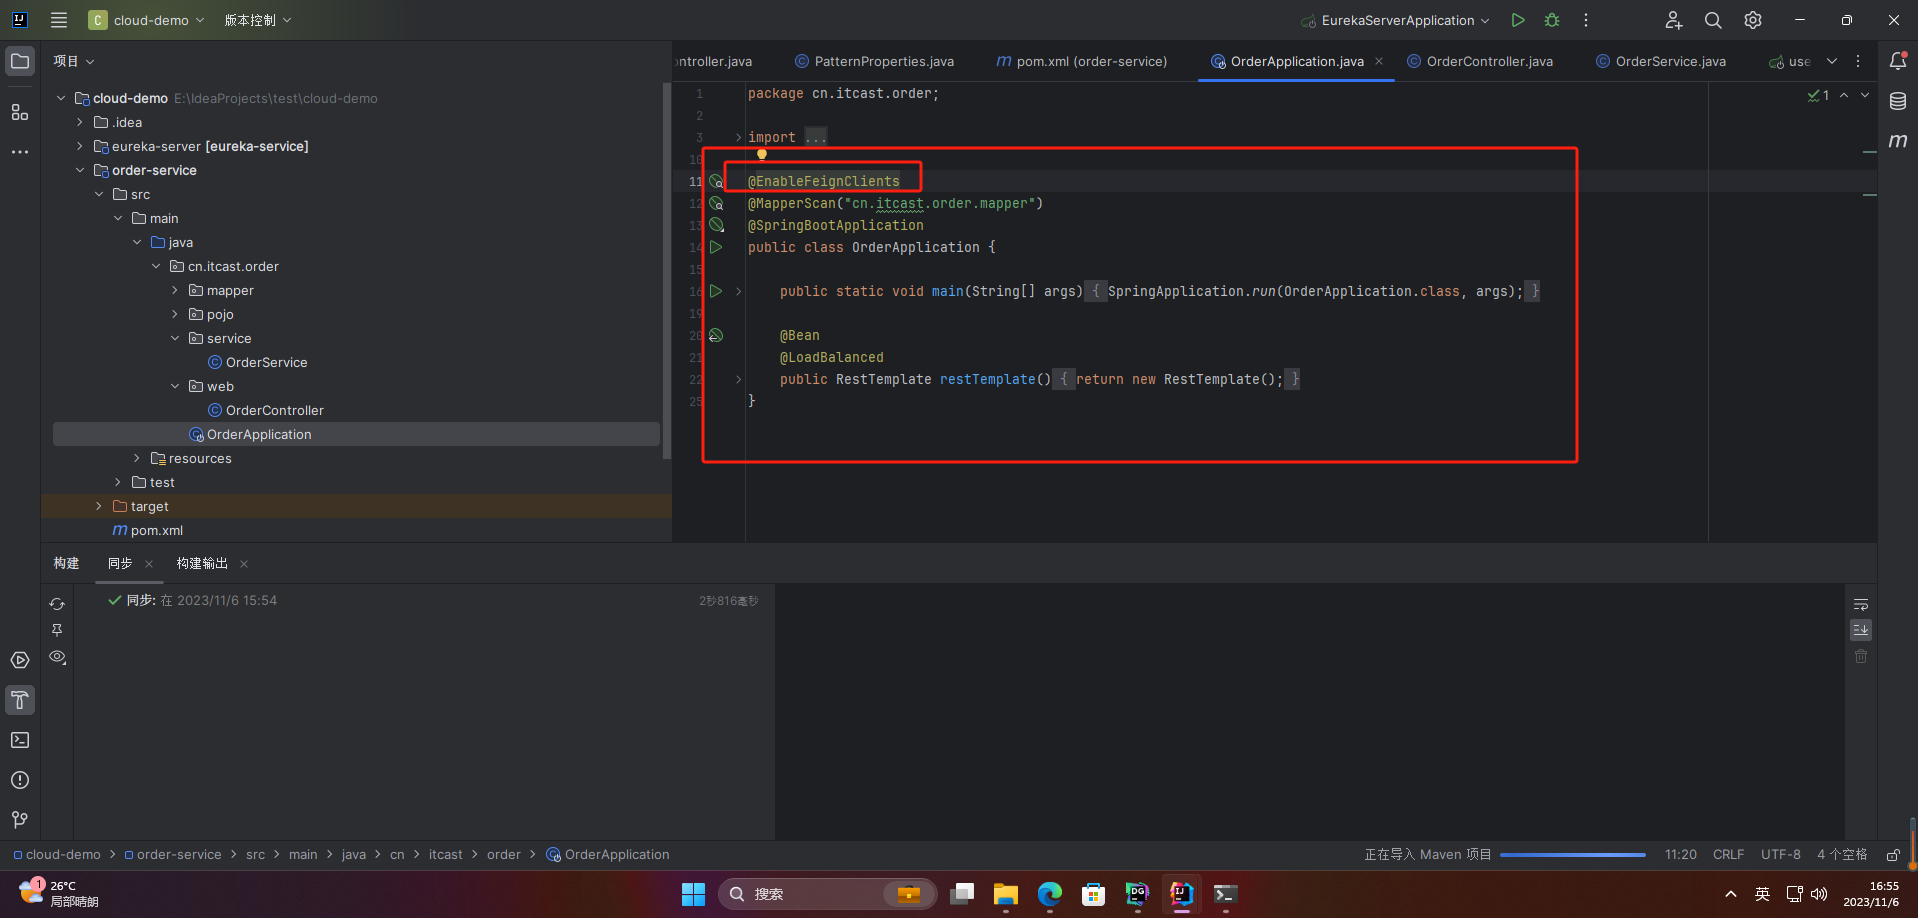Click the 4 个空格 indent setting
The height and width of the screenshot is (918, 1918).
click(1842, 854)
